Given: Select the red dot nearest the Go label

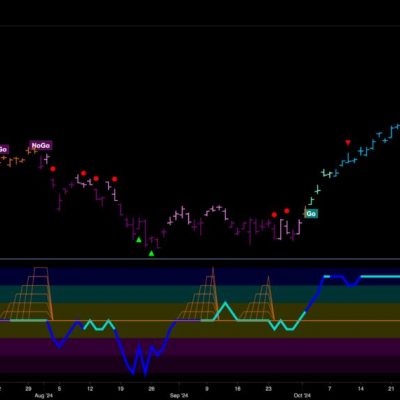Looking at the screenshot, I should (x=287, y=211).
